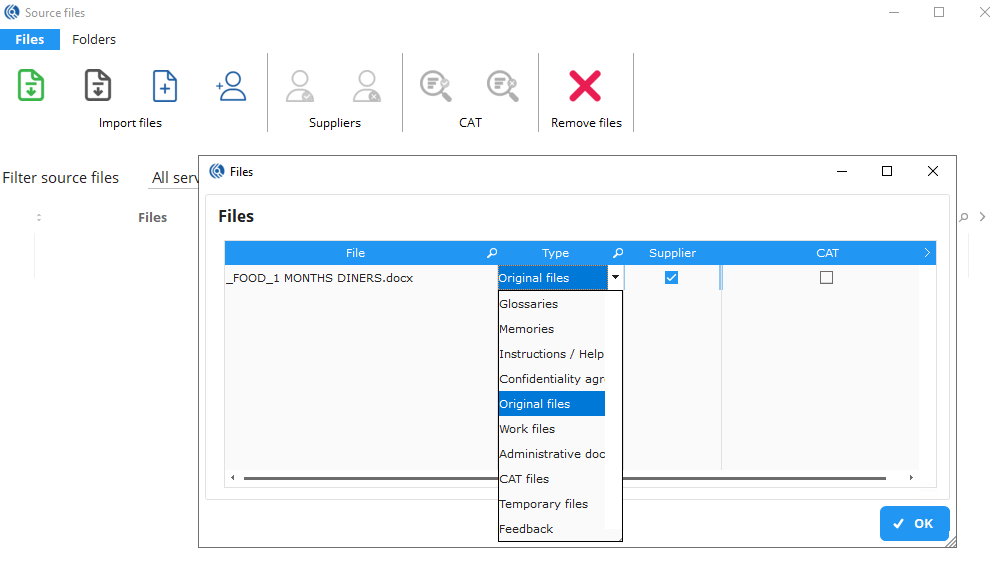Click the supplier checkmark icon in Suppliers
The width and height of the screenshot is (994, 579).
coord(300,86)
